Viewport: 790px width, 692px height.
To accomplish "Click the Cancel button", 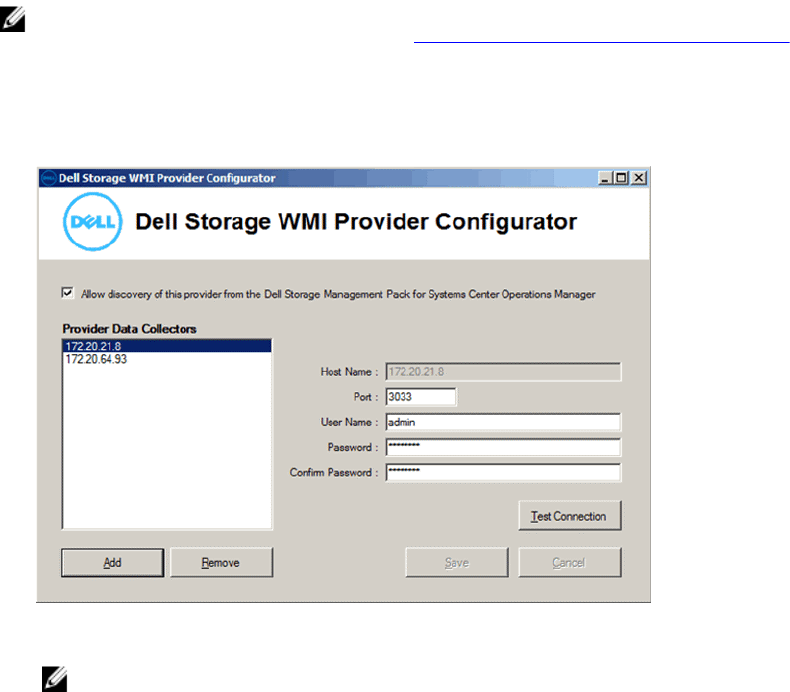I will (x=570, y=562).
